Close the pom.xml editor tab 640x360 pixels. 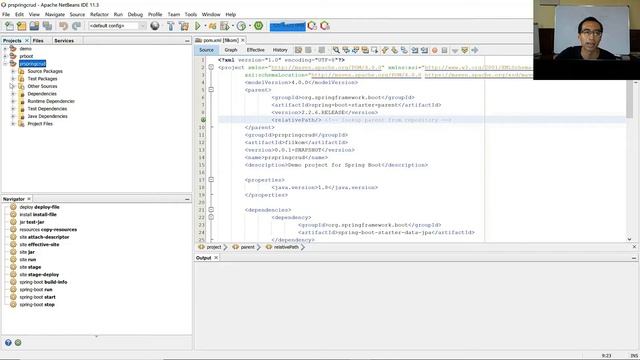(242, 40)
